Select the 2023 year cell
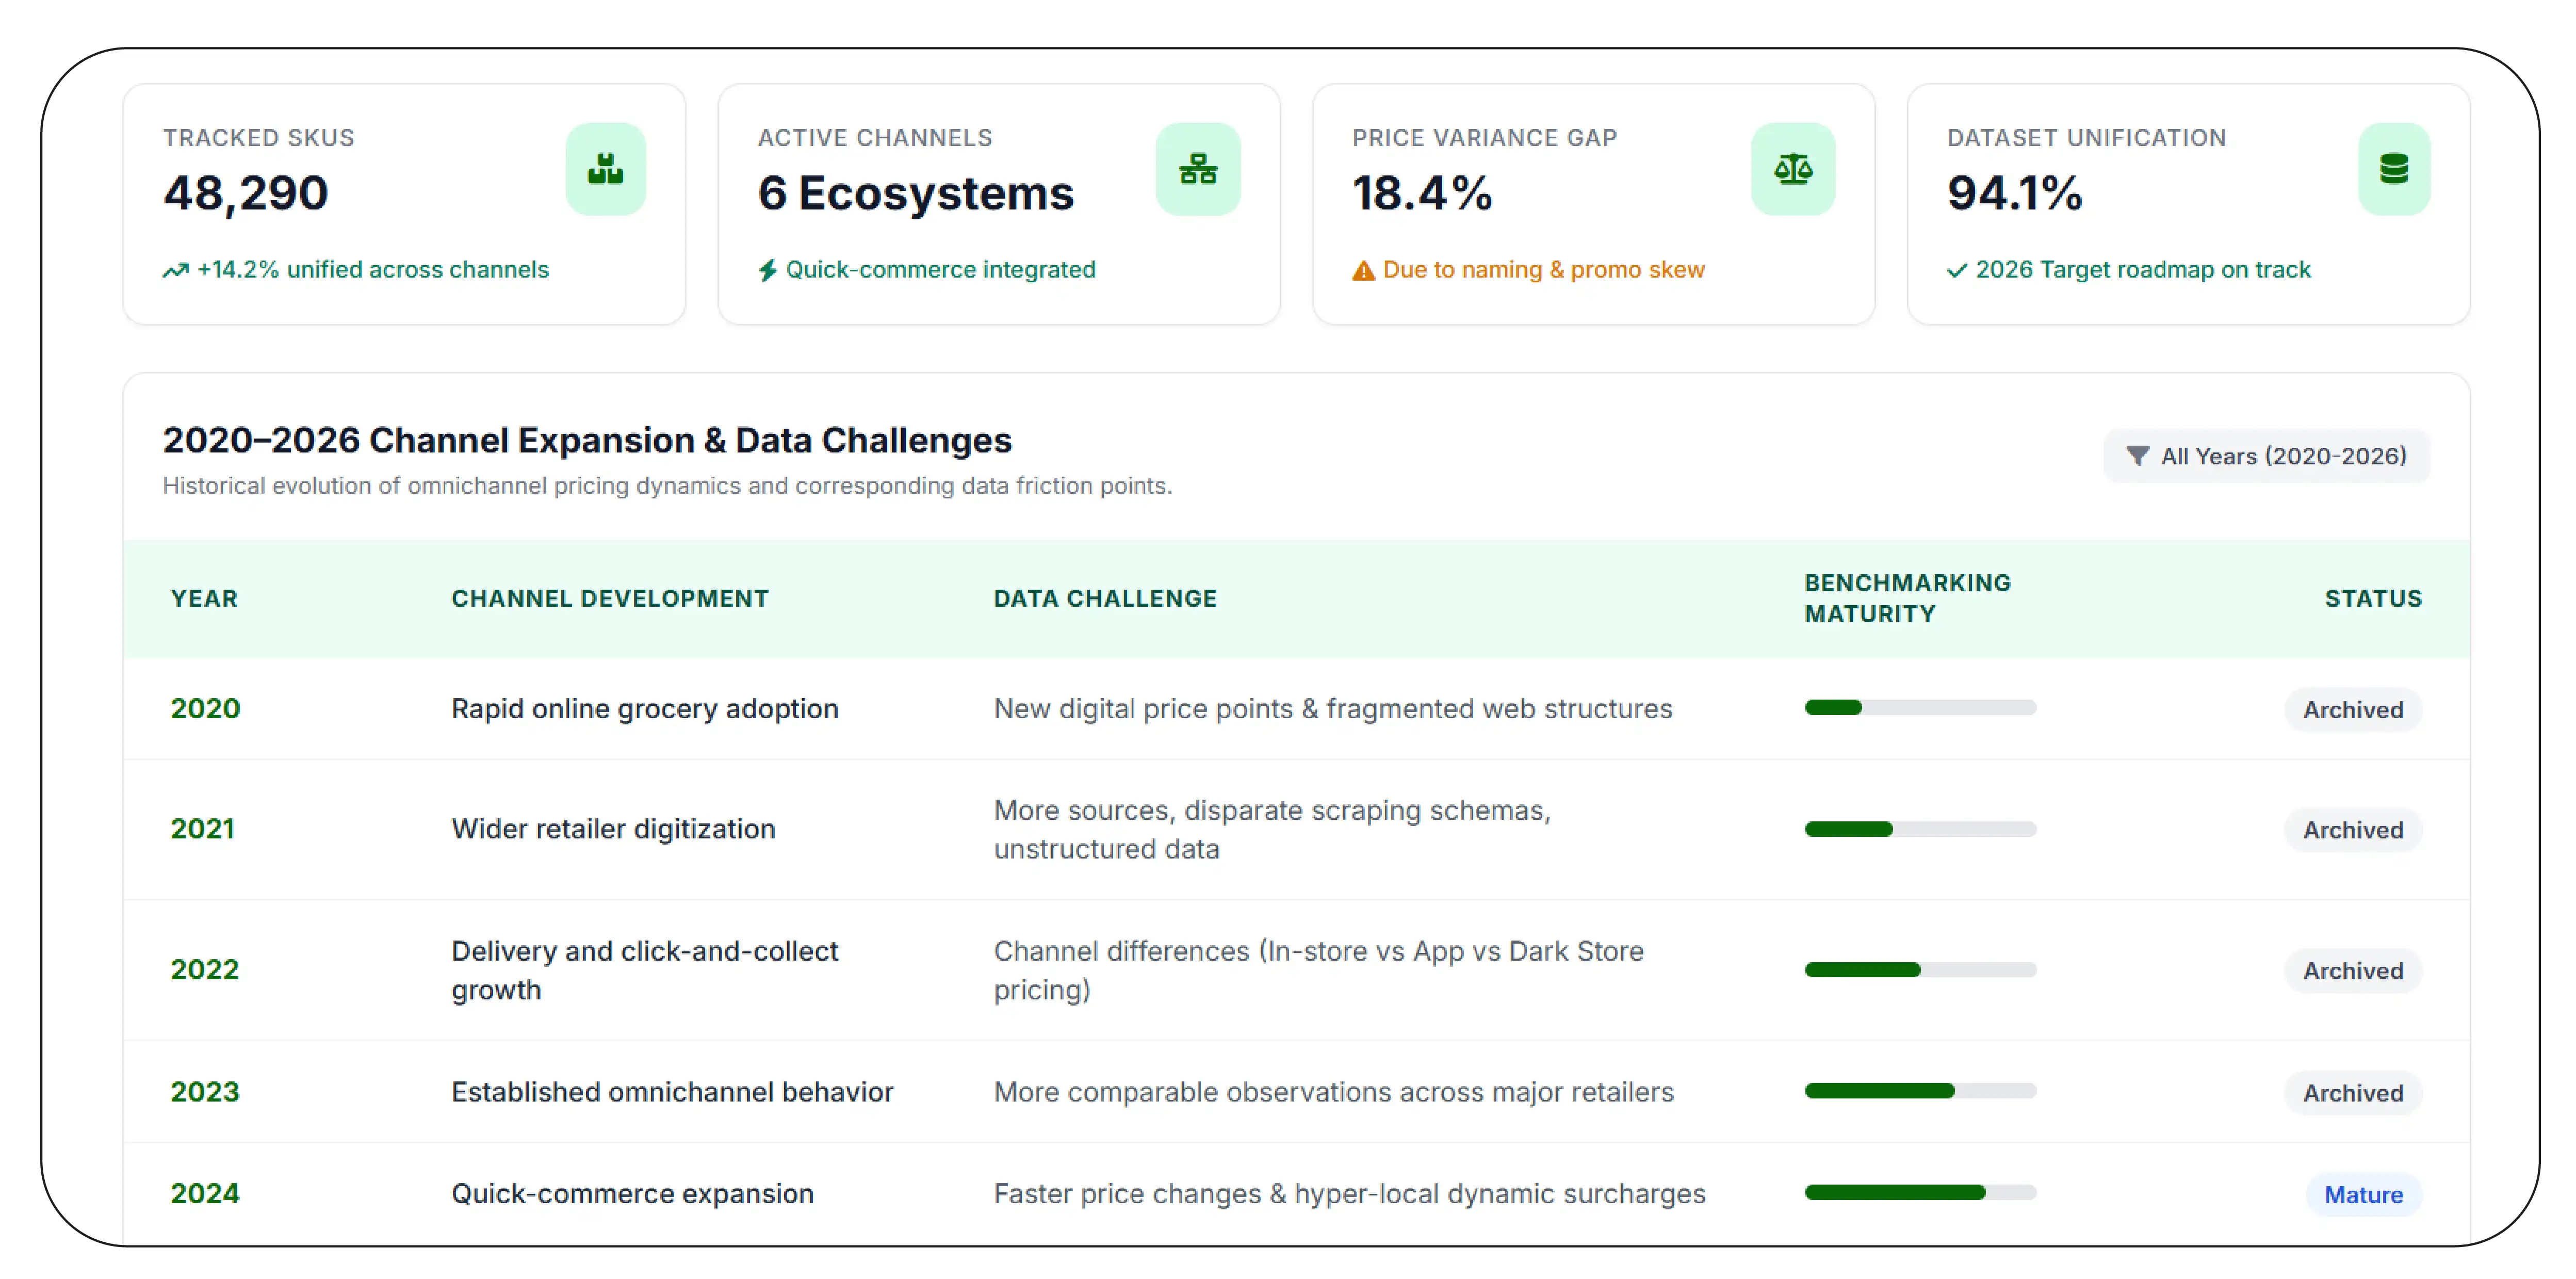The image size is (2576, 1279). click(x=205, y=1092)
